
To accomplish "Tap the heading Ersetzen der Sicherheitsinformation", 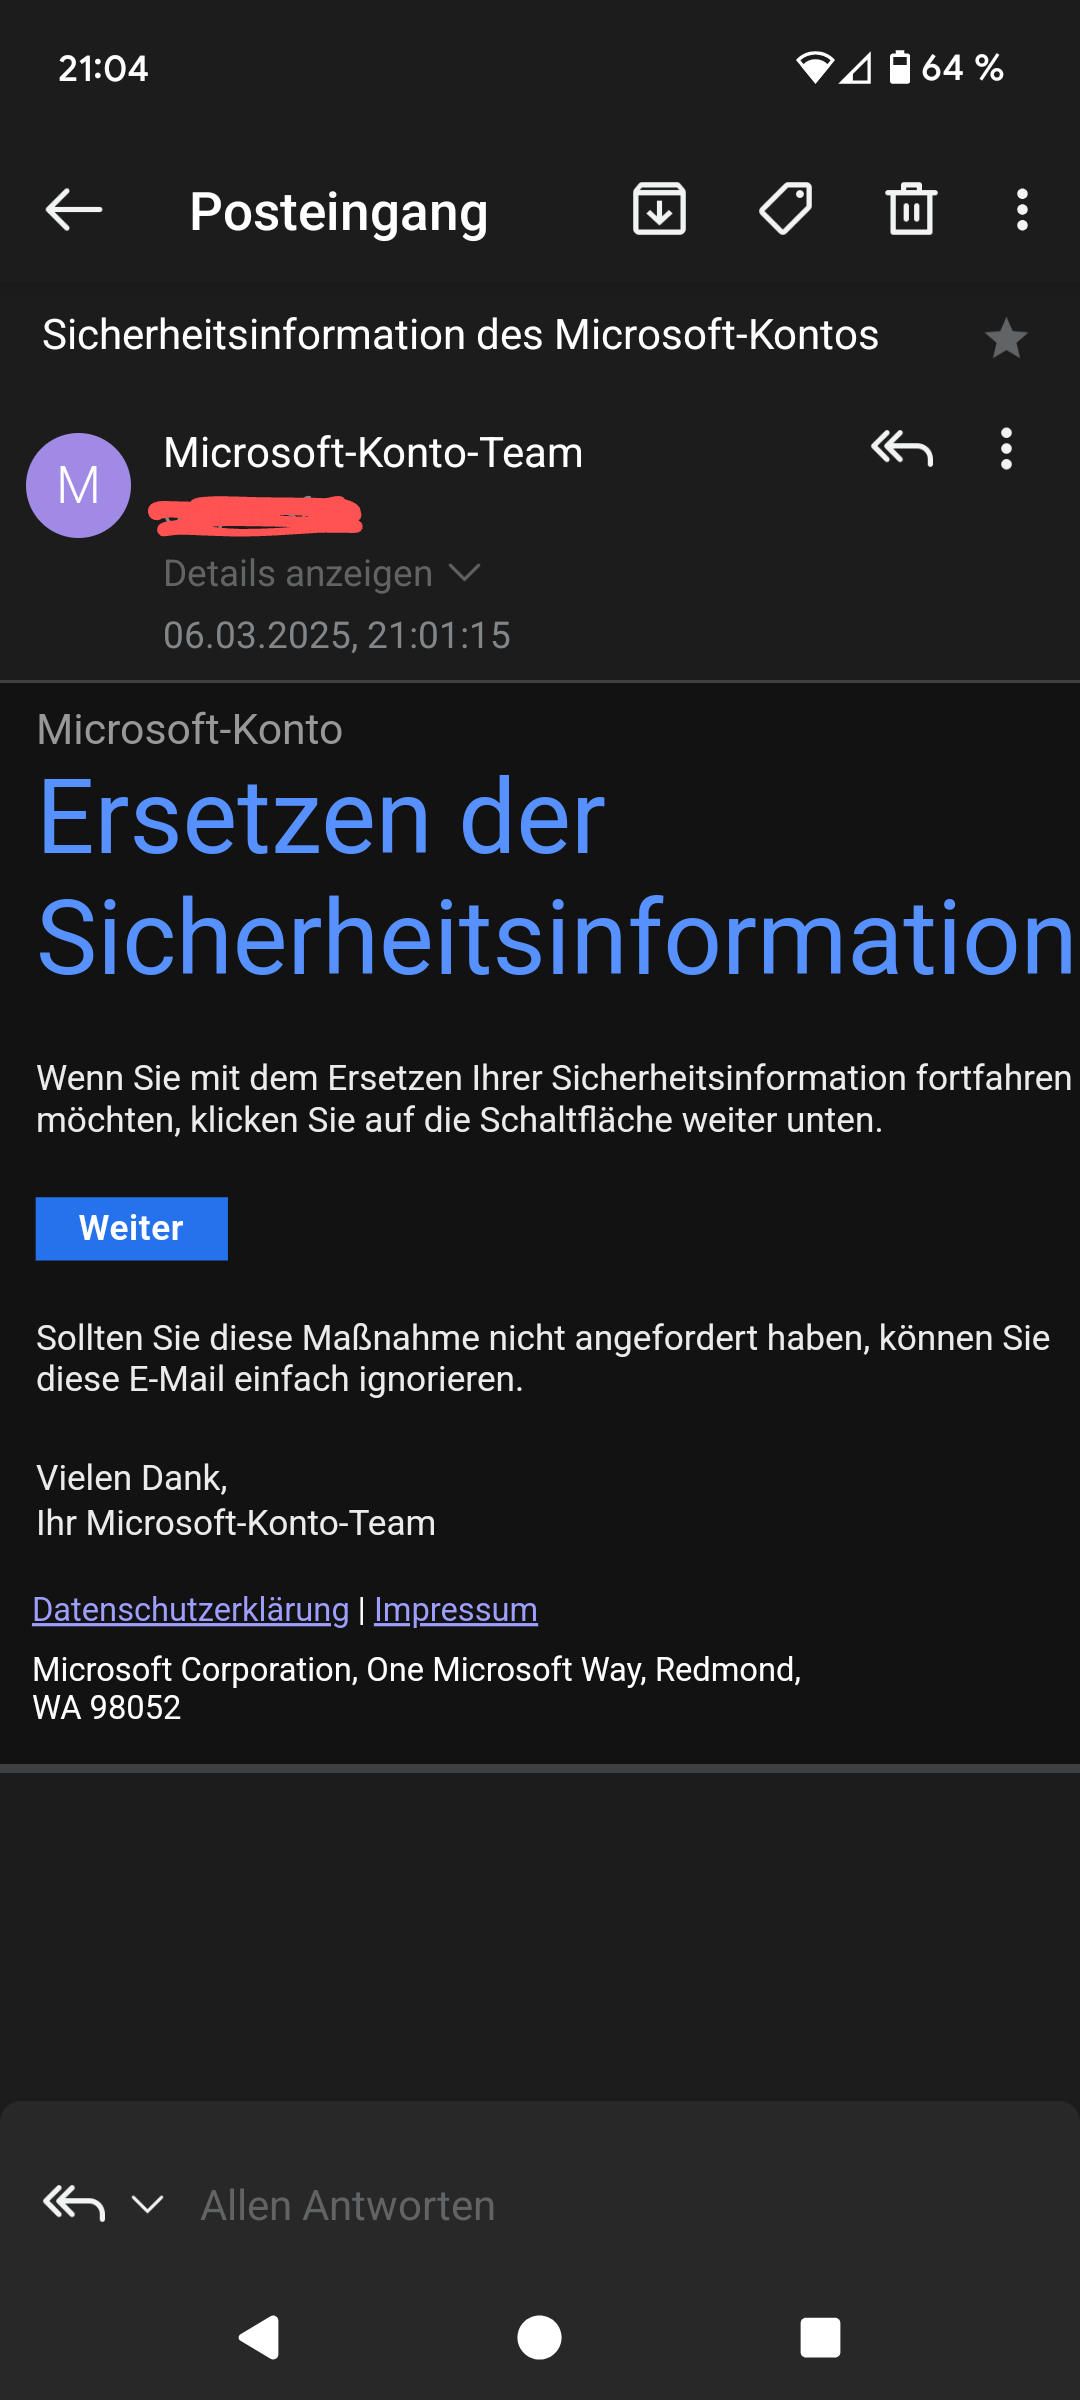I will (555, 878).
